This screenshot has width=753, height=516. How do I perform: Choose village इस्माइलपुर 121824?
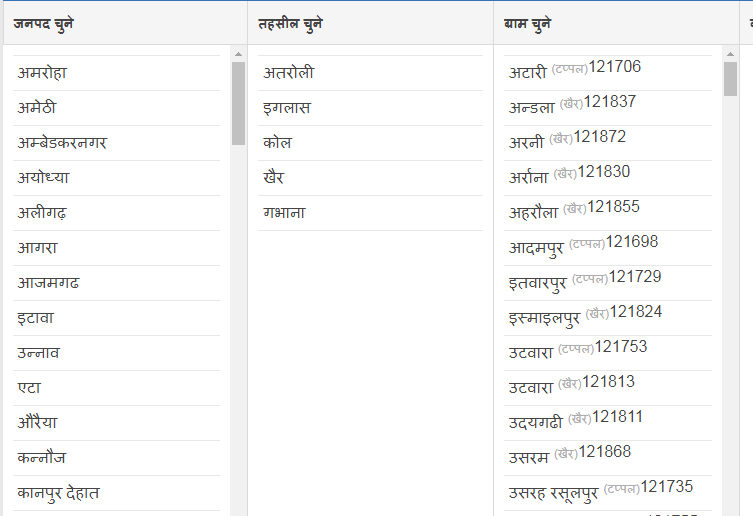pyautogui.click(x=585, y=315)
